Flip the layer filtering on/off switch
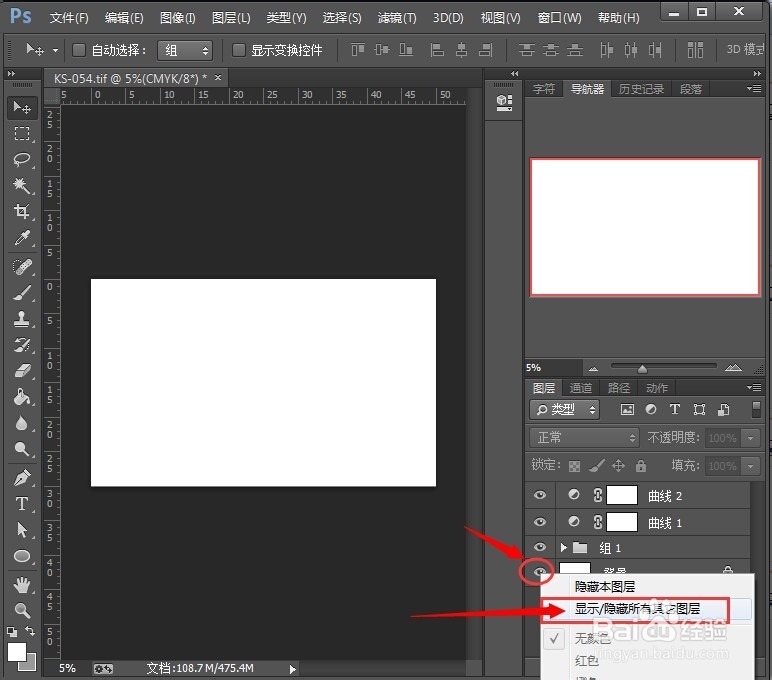The image size is (772, 680). 757,409
